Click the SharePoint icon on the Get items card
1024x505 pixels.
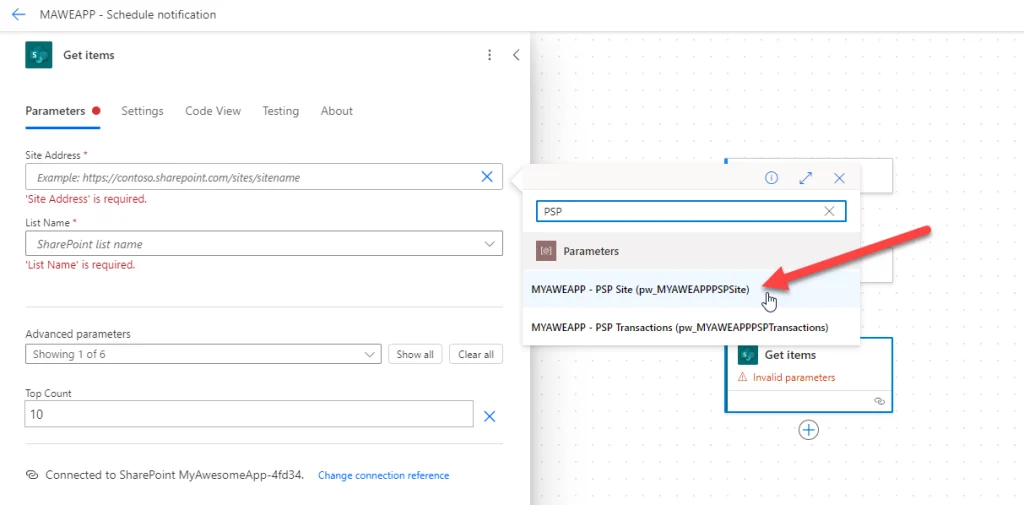[748, 355]
